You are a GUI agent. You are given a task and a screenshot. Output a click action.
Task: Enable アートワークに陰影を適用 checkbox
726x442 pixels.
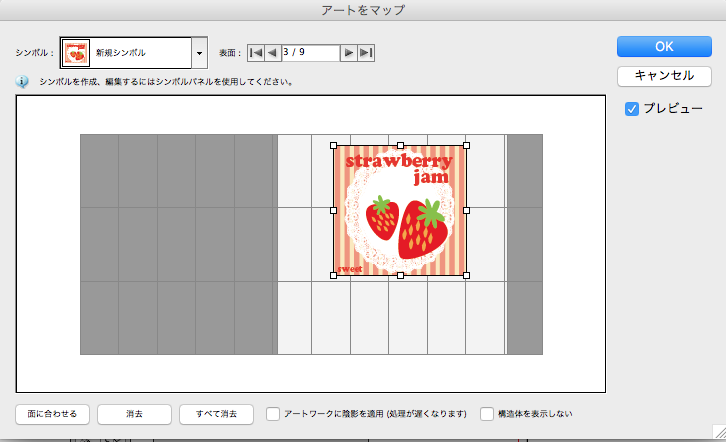(x=273, y=414)
